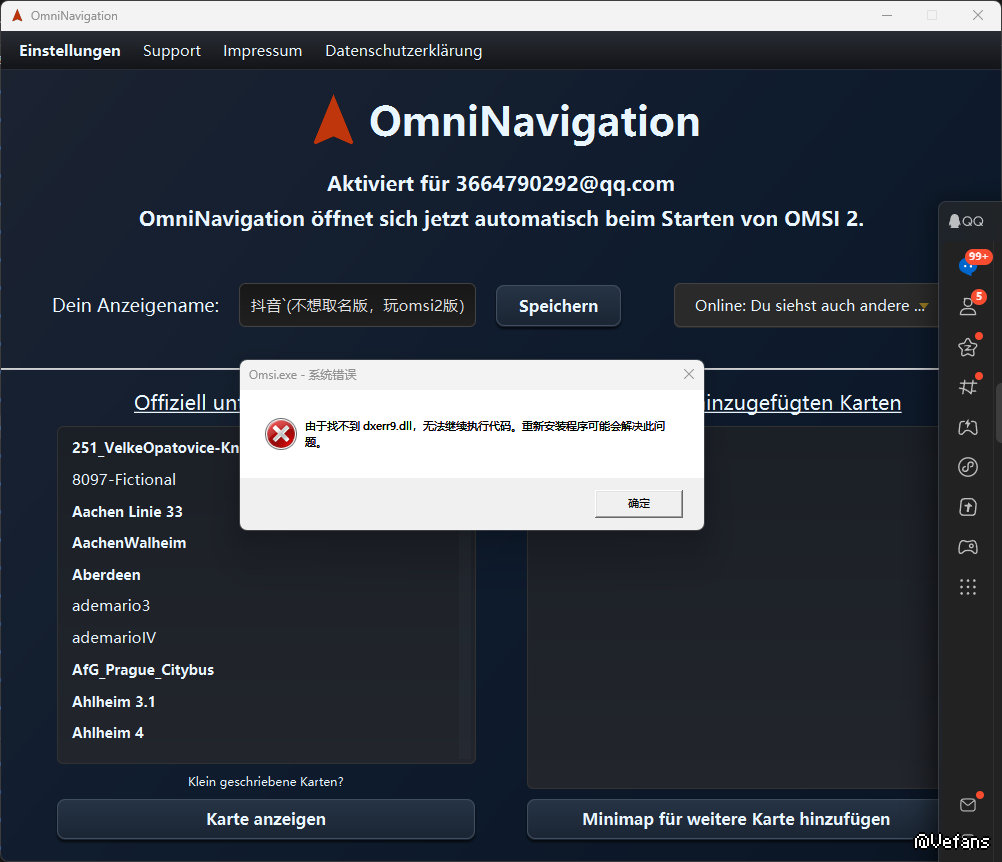Select Aberdeen map entry
Image resolution: width=1002 pixels, height=862 pixels.
(106, 575)
